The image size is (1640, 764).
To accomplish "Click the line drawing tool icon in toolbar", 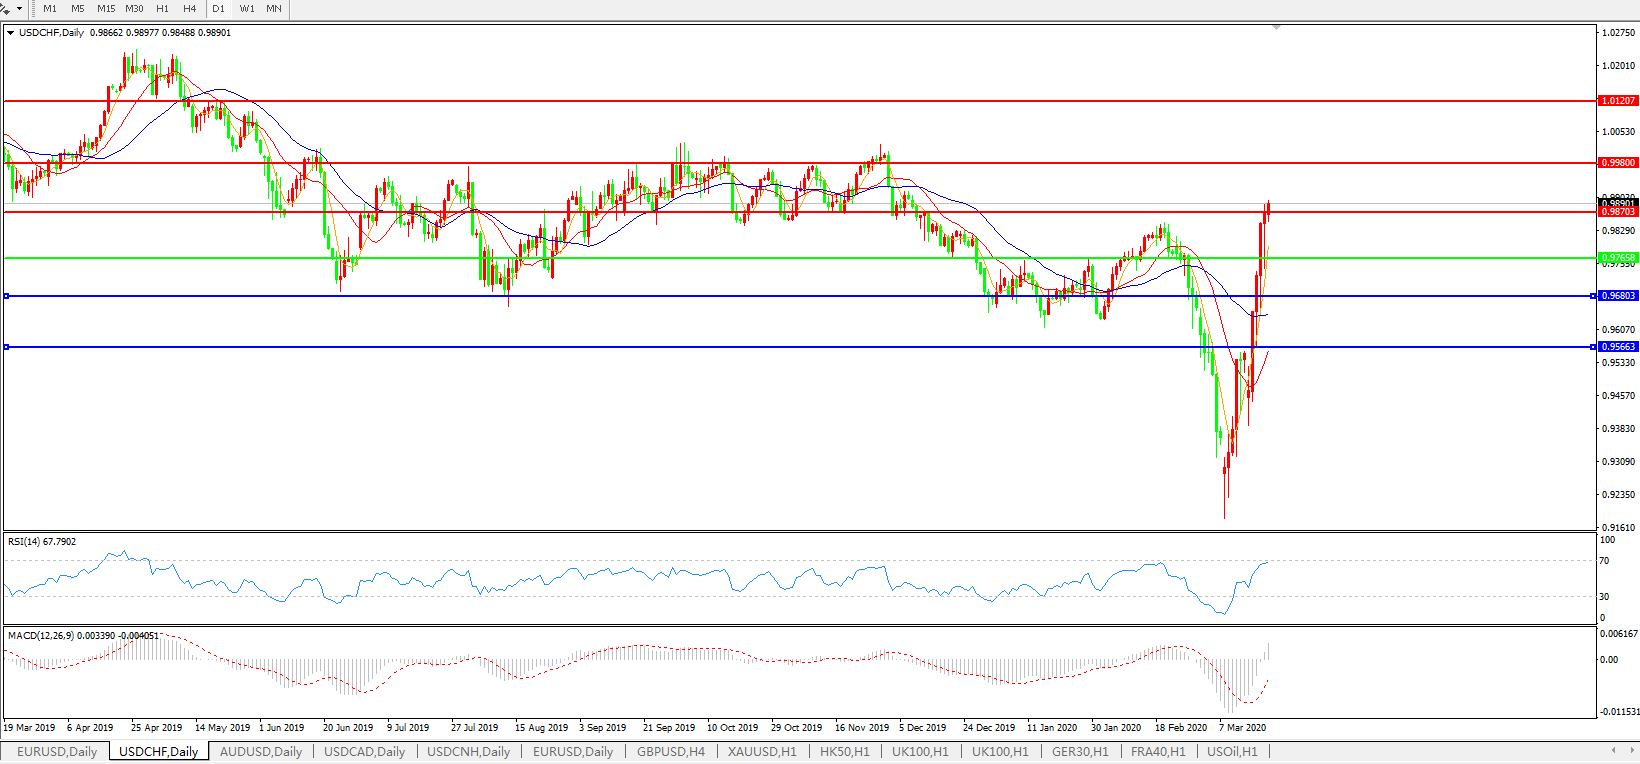I will pos(5,9).
